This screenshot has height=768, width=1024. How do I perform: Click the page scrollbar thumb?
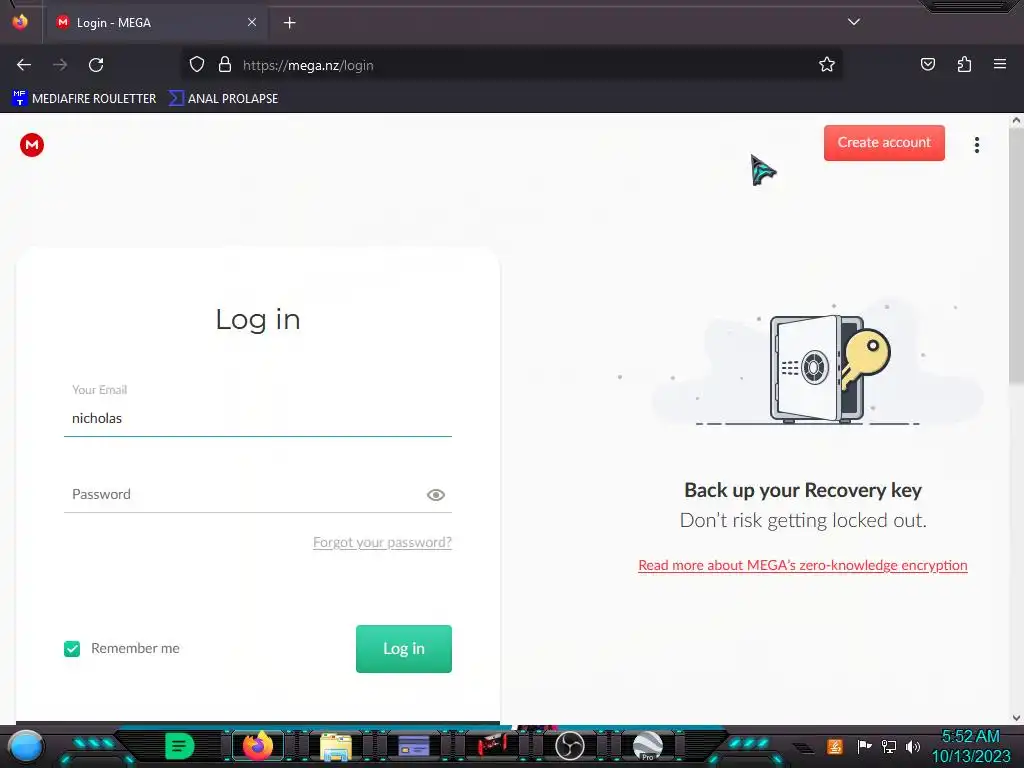tap(1016, 255)
